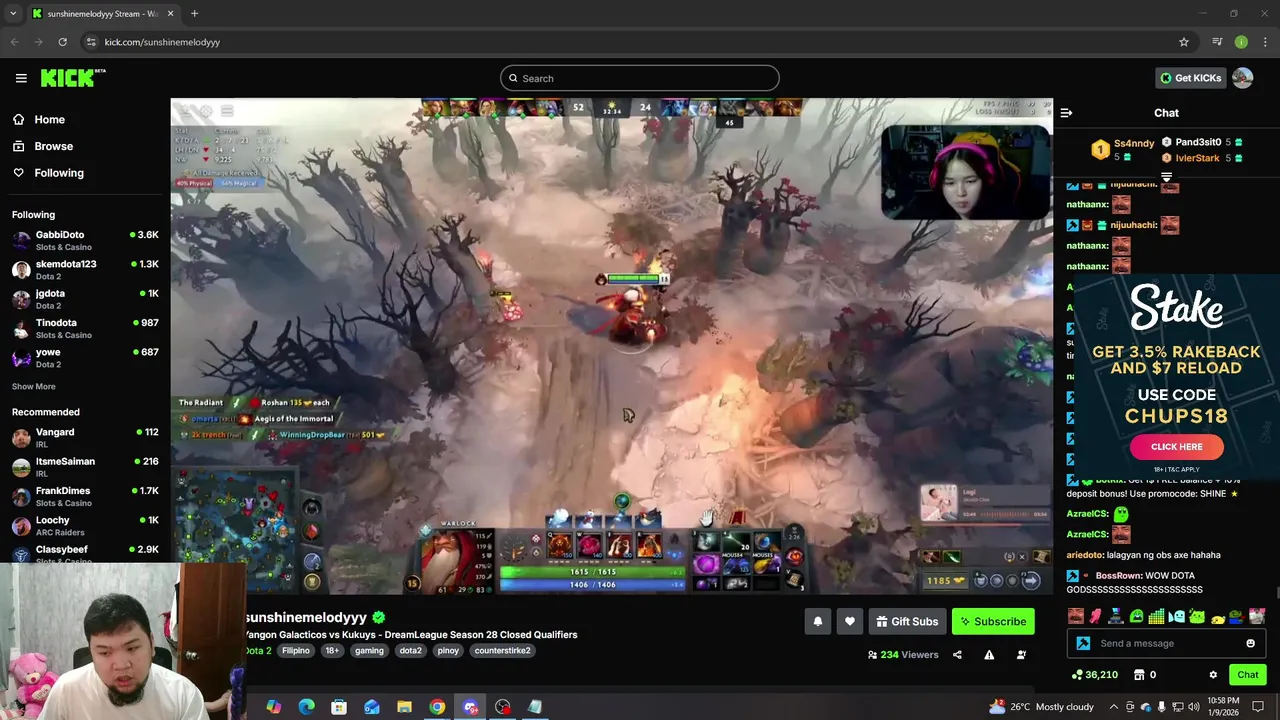The width and height of the screenshot is (1280, 720).
Task: Reload the browser page
Action: [x=62, y=42]
